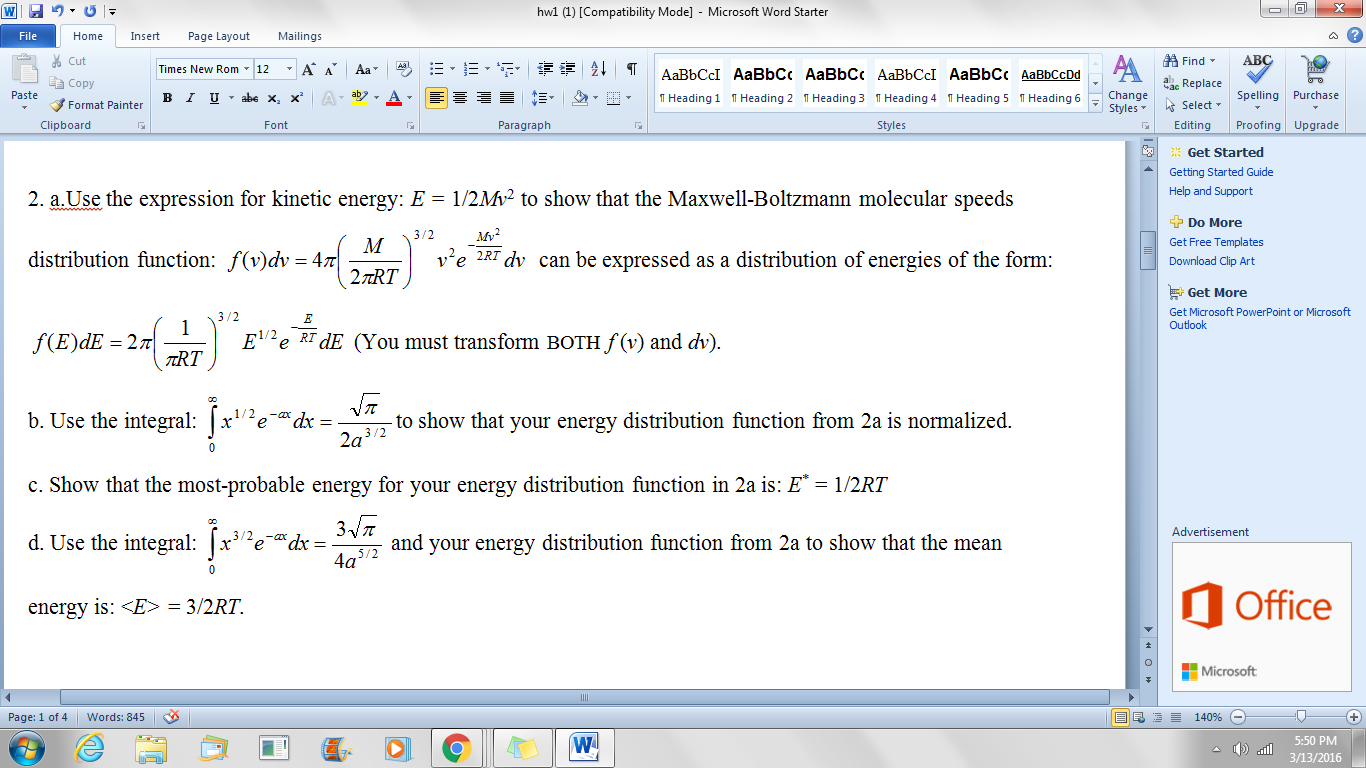Select the Format Painter tool

tap(97, 105)
